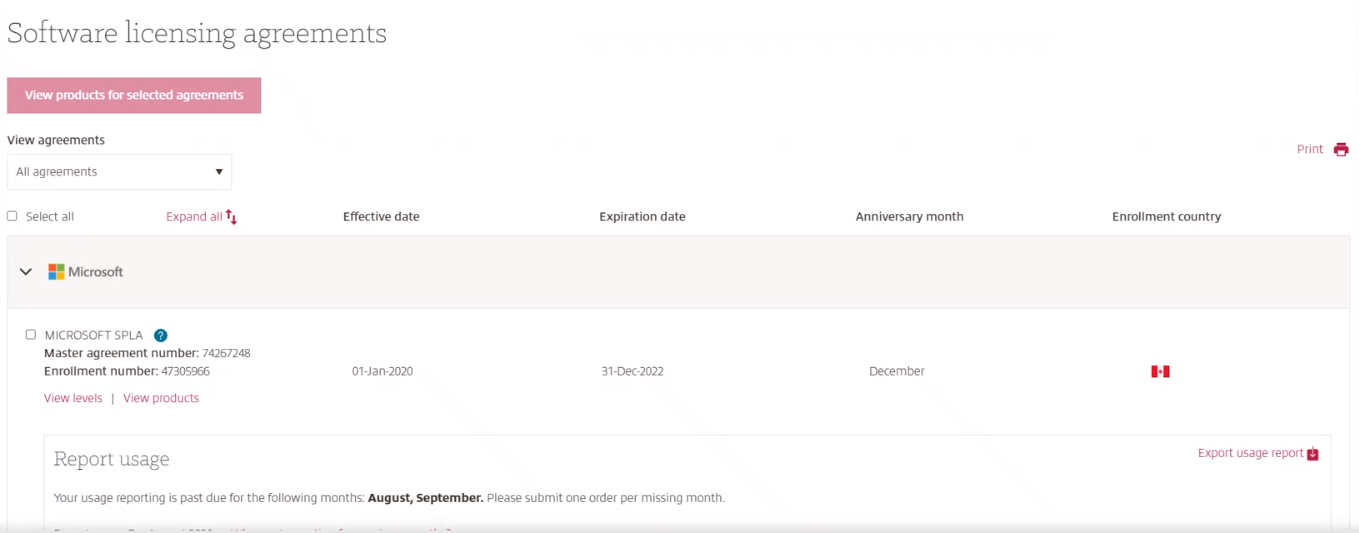Click the Expiration date column header

pos(642,217)
